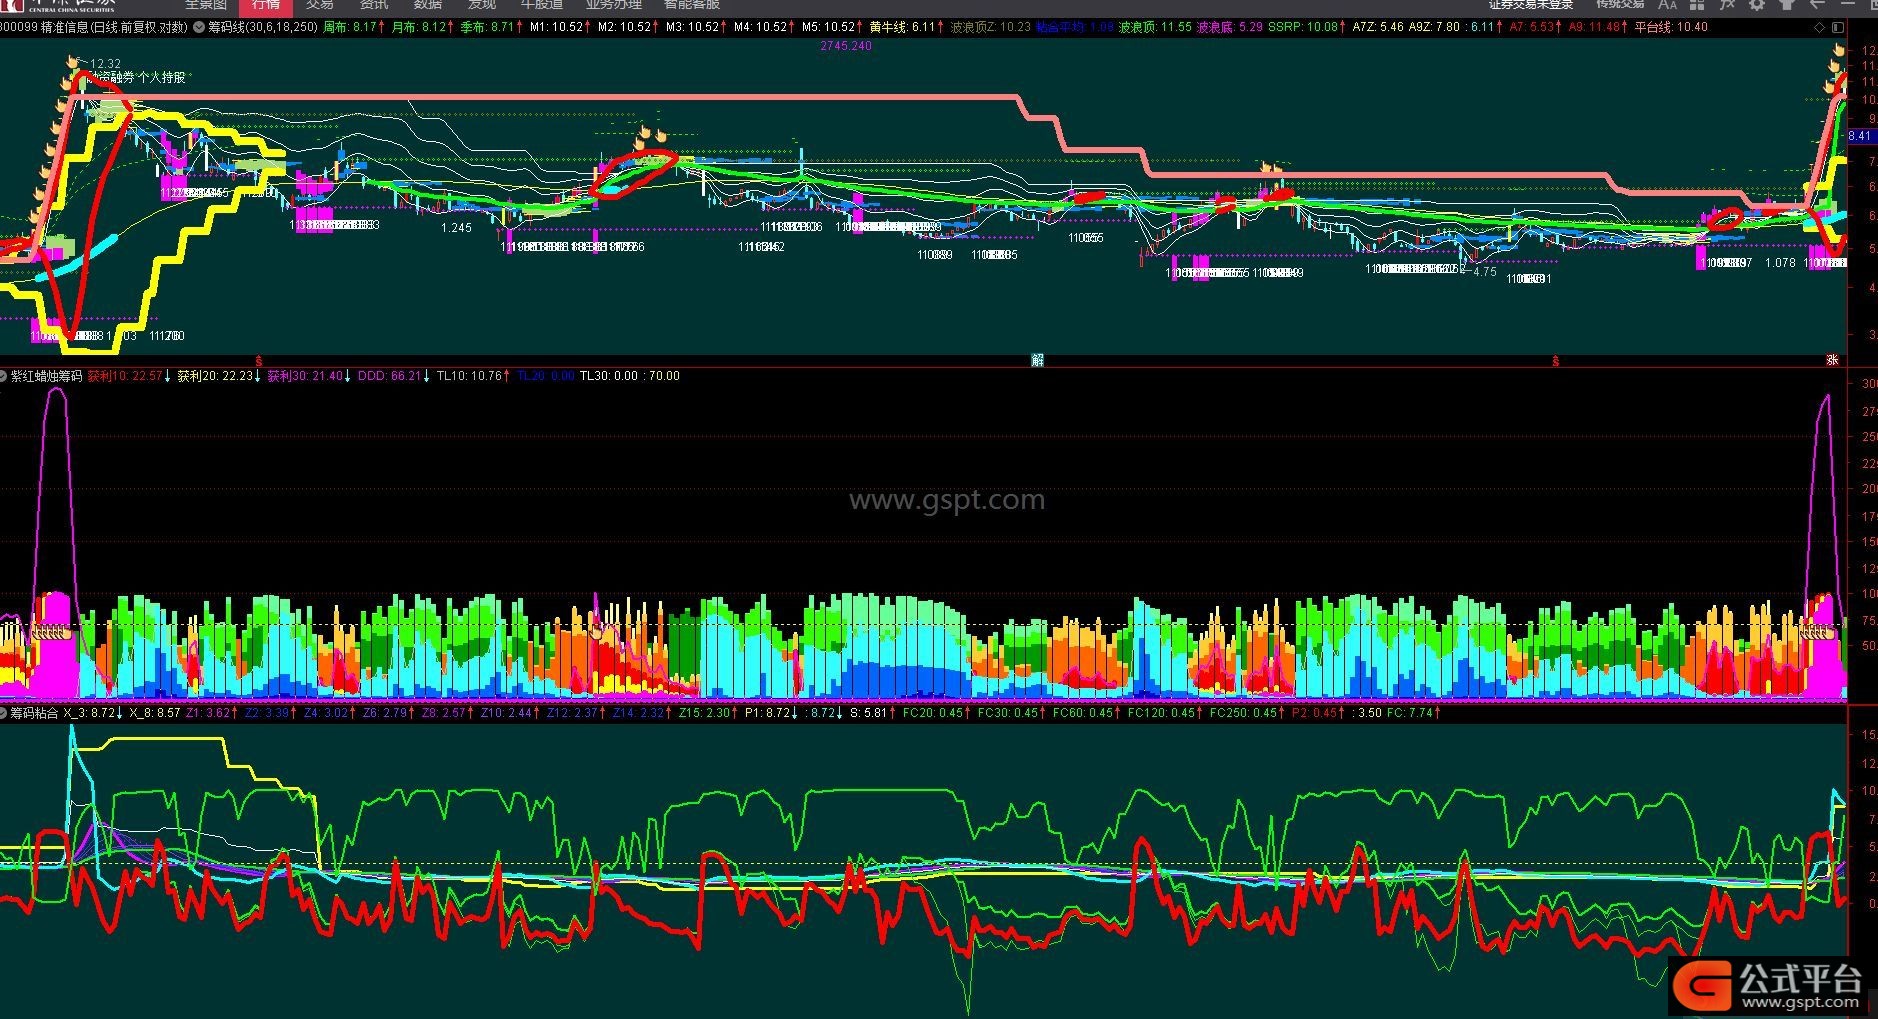This screenshot has width=1878, height=1019.
Task: Click the DDD: 66.21 value
Action: tap(389, 376)
